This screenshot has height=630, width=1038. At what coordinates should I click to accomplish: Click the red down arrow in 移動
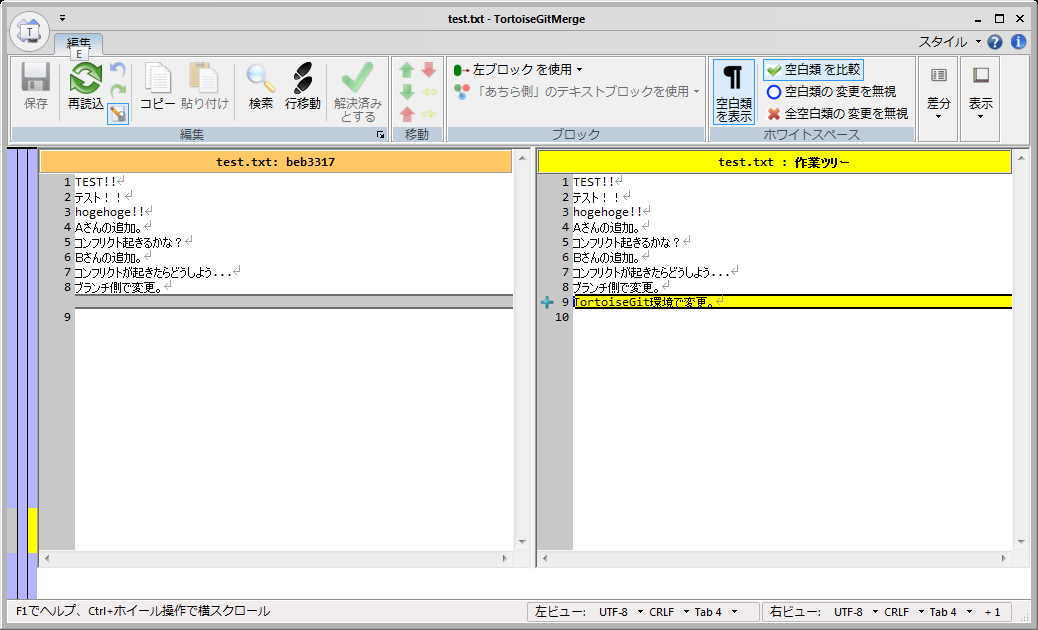point(429,70)
